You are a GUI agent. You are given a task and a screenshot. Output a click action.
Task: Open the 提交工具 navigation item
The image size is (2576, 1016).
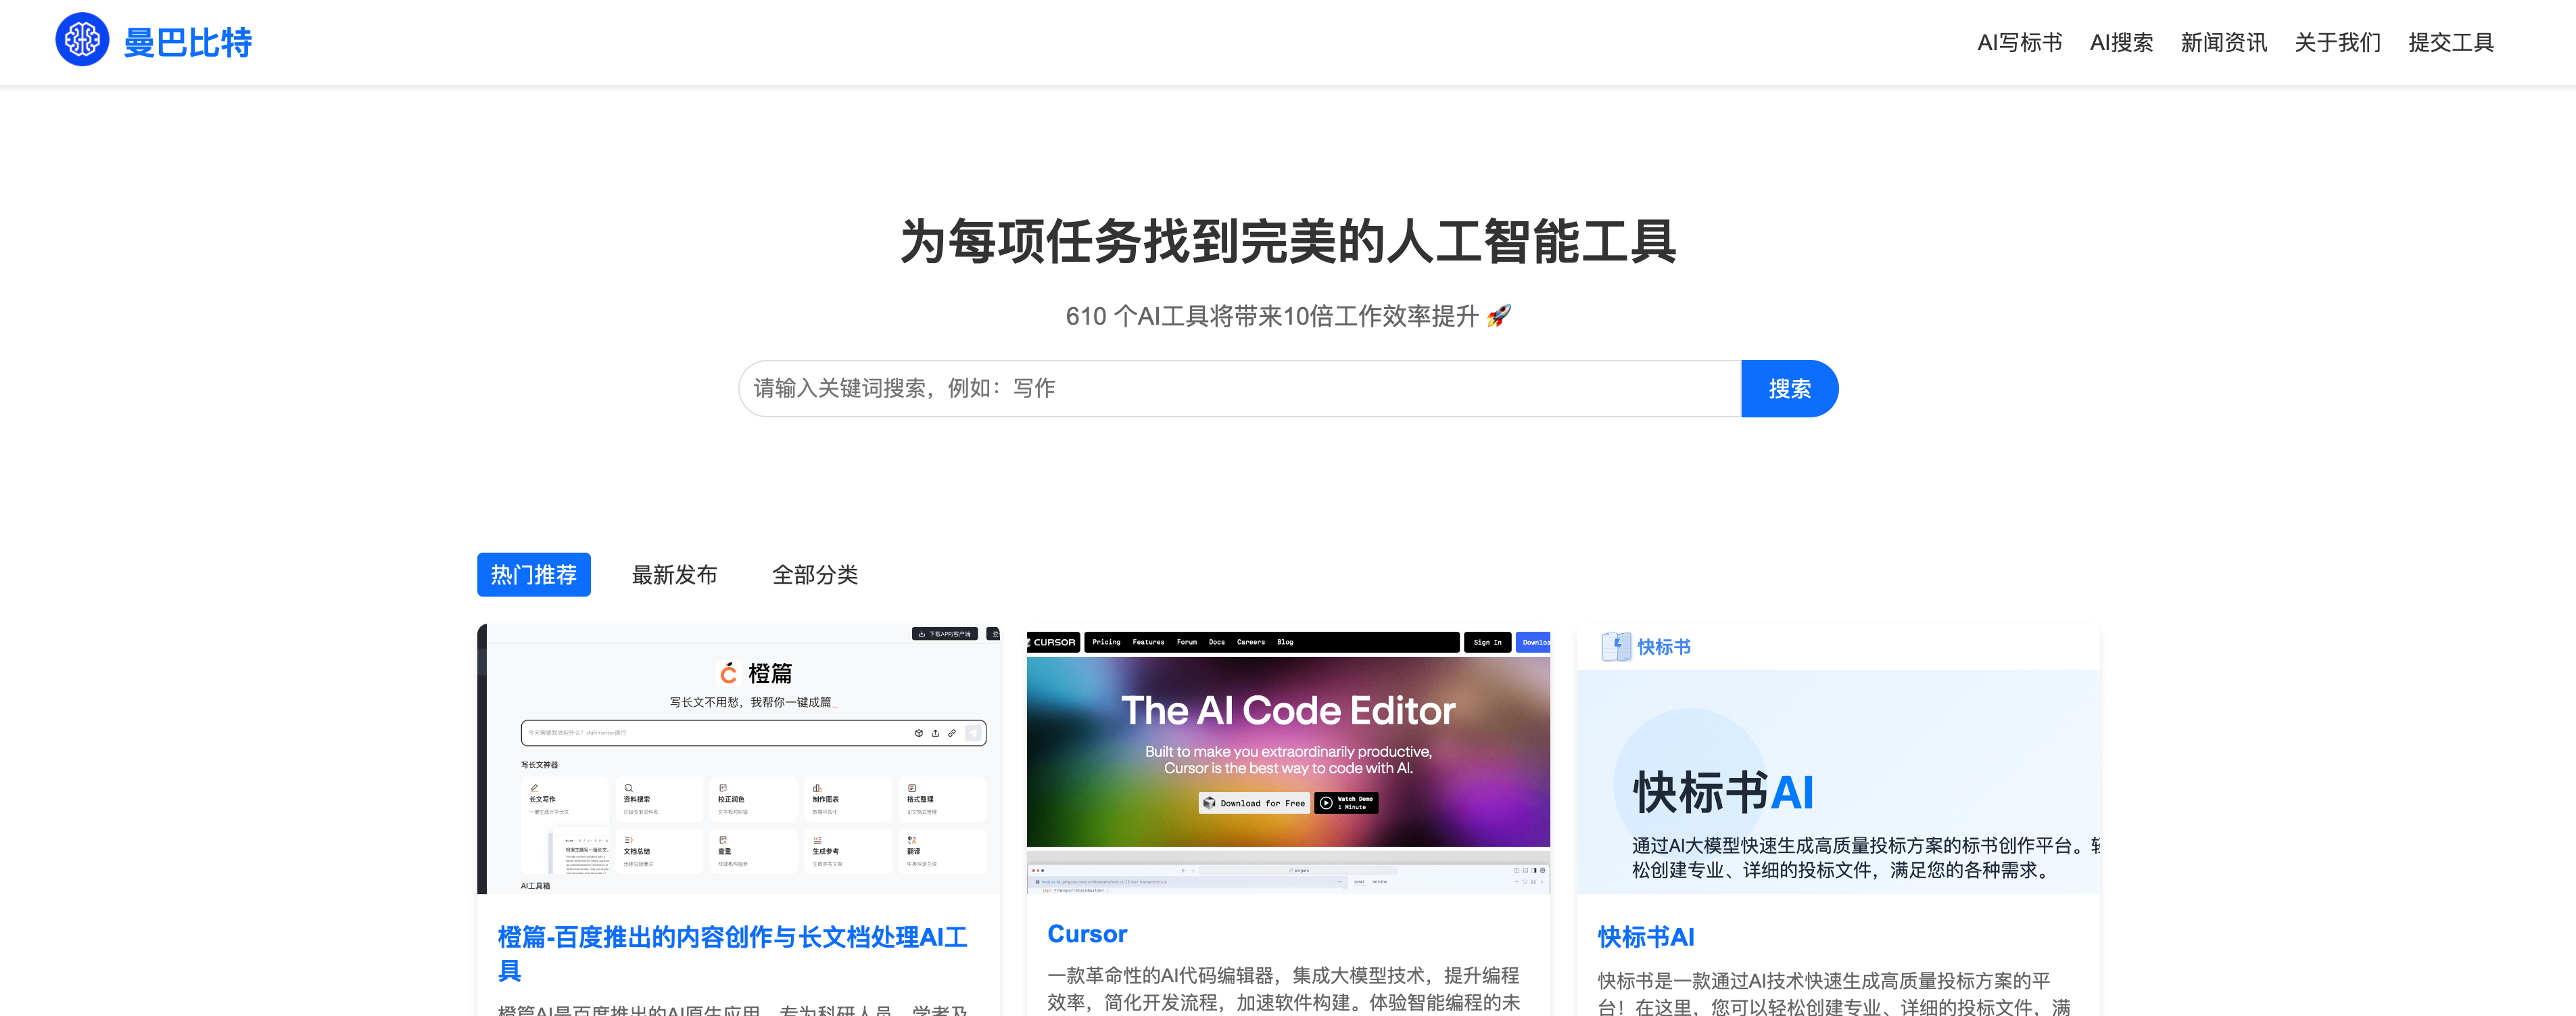[2450, 42]
